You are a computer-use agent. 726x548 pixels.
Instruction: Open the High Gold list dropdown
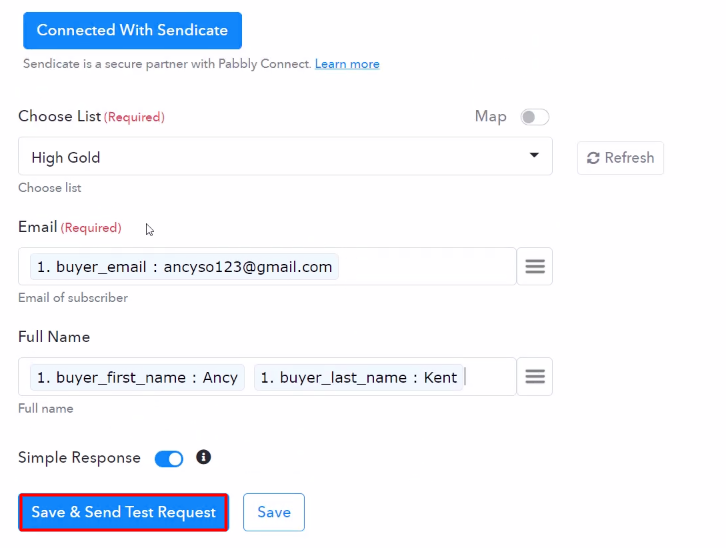(x=285, y=156)
